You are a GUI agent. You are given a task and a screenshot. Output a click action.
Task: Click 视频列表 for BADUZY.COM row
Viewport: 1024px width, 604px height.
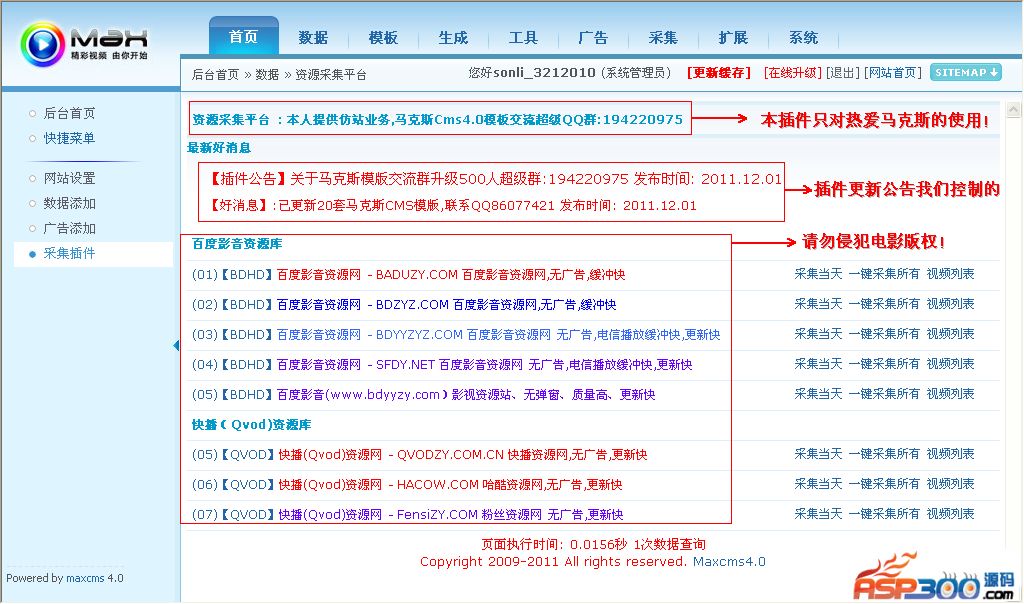[950, 274]
